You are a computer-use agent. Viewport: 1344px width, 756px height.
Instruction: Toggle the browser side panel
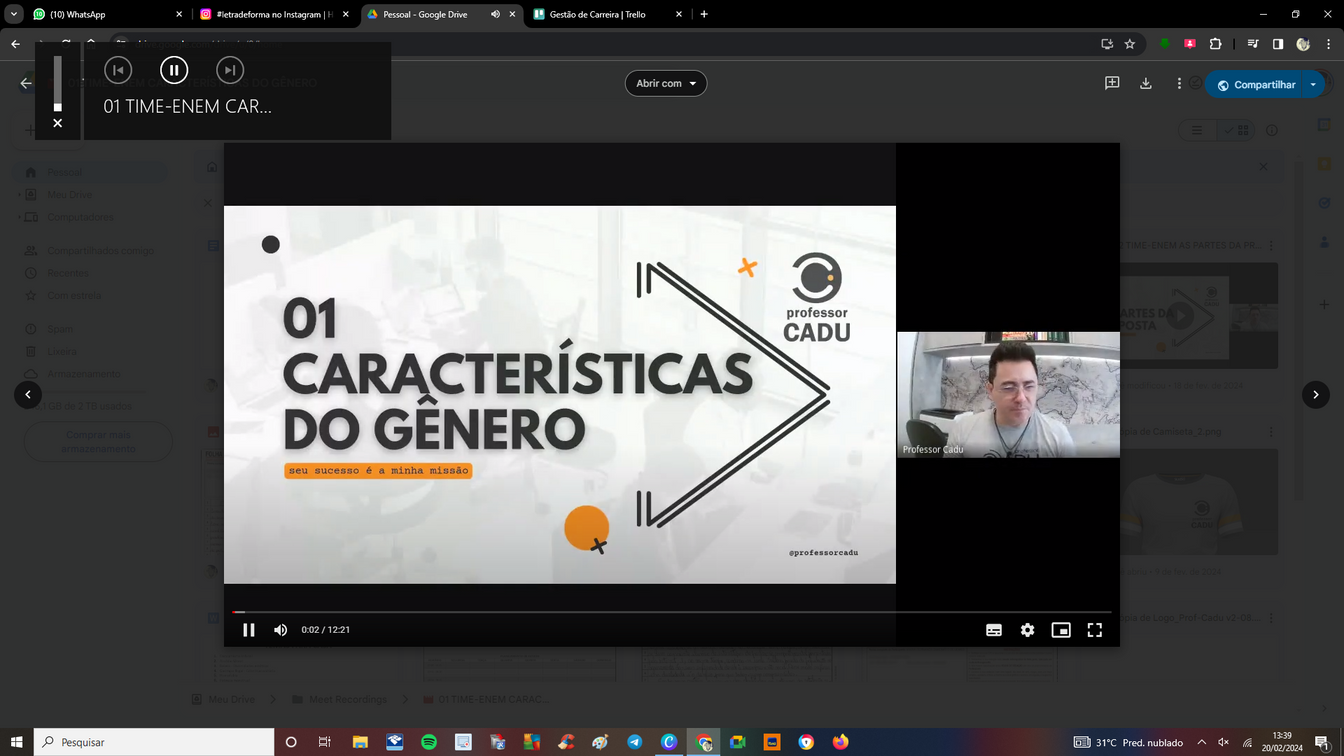(1278, 44)
